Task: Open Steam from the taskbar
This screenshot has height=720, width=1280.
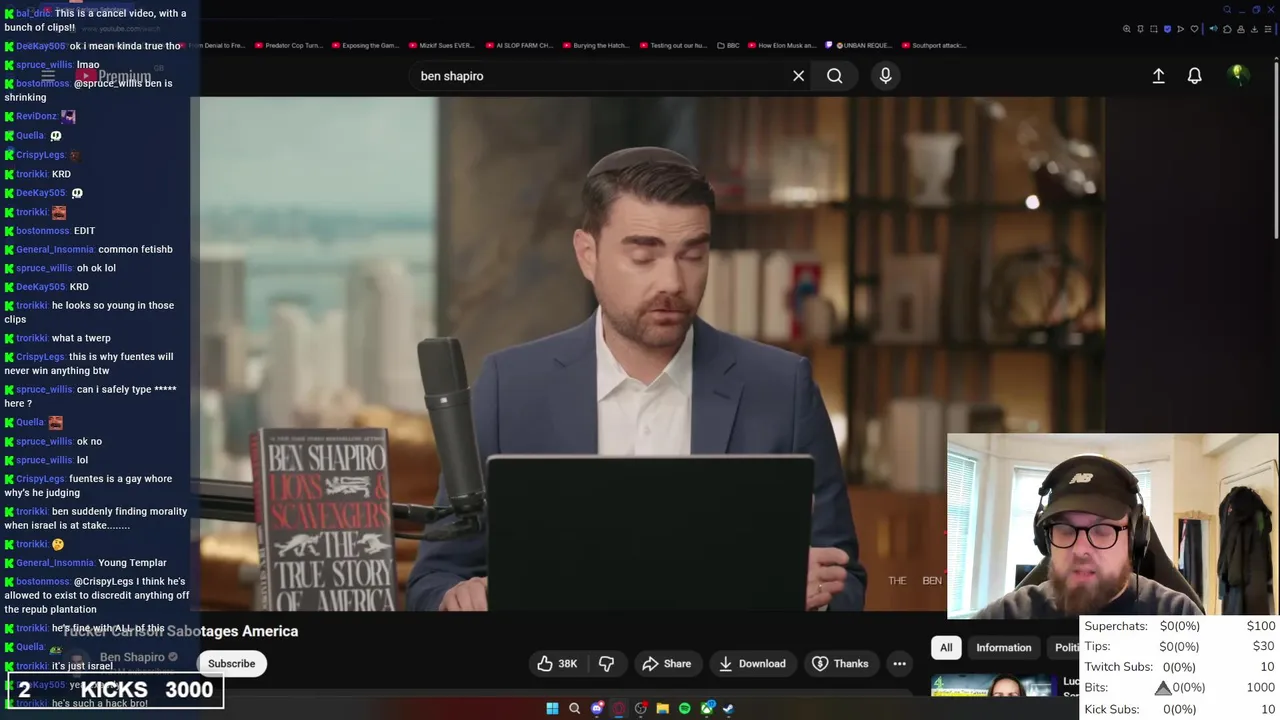Action: pos(728,708)
